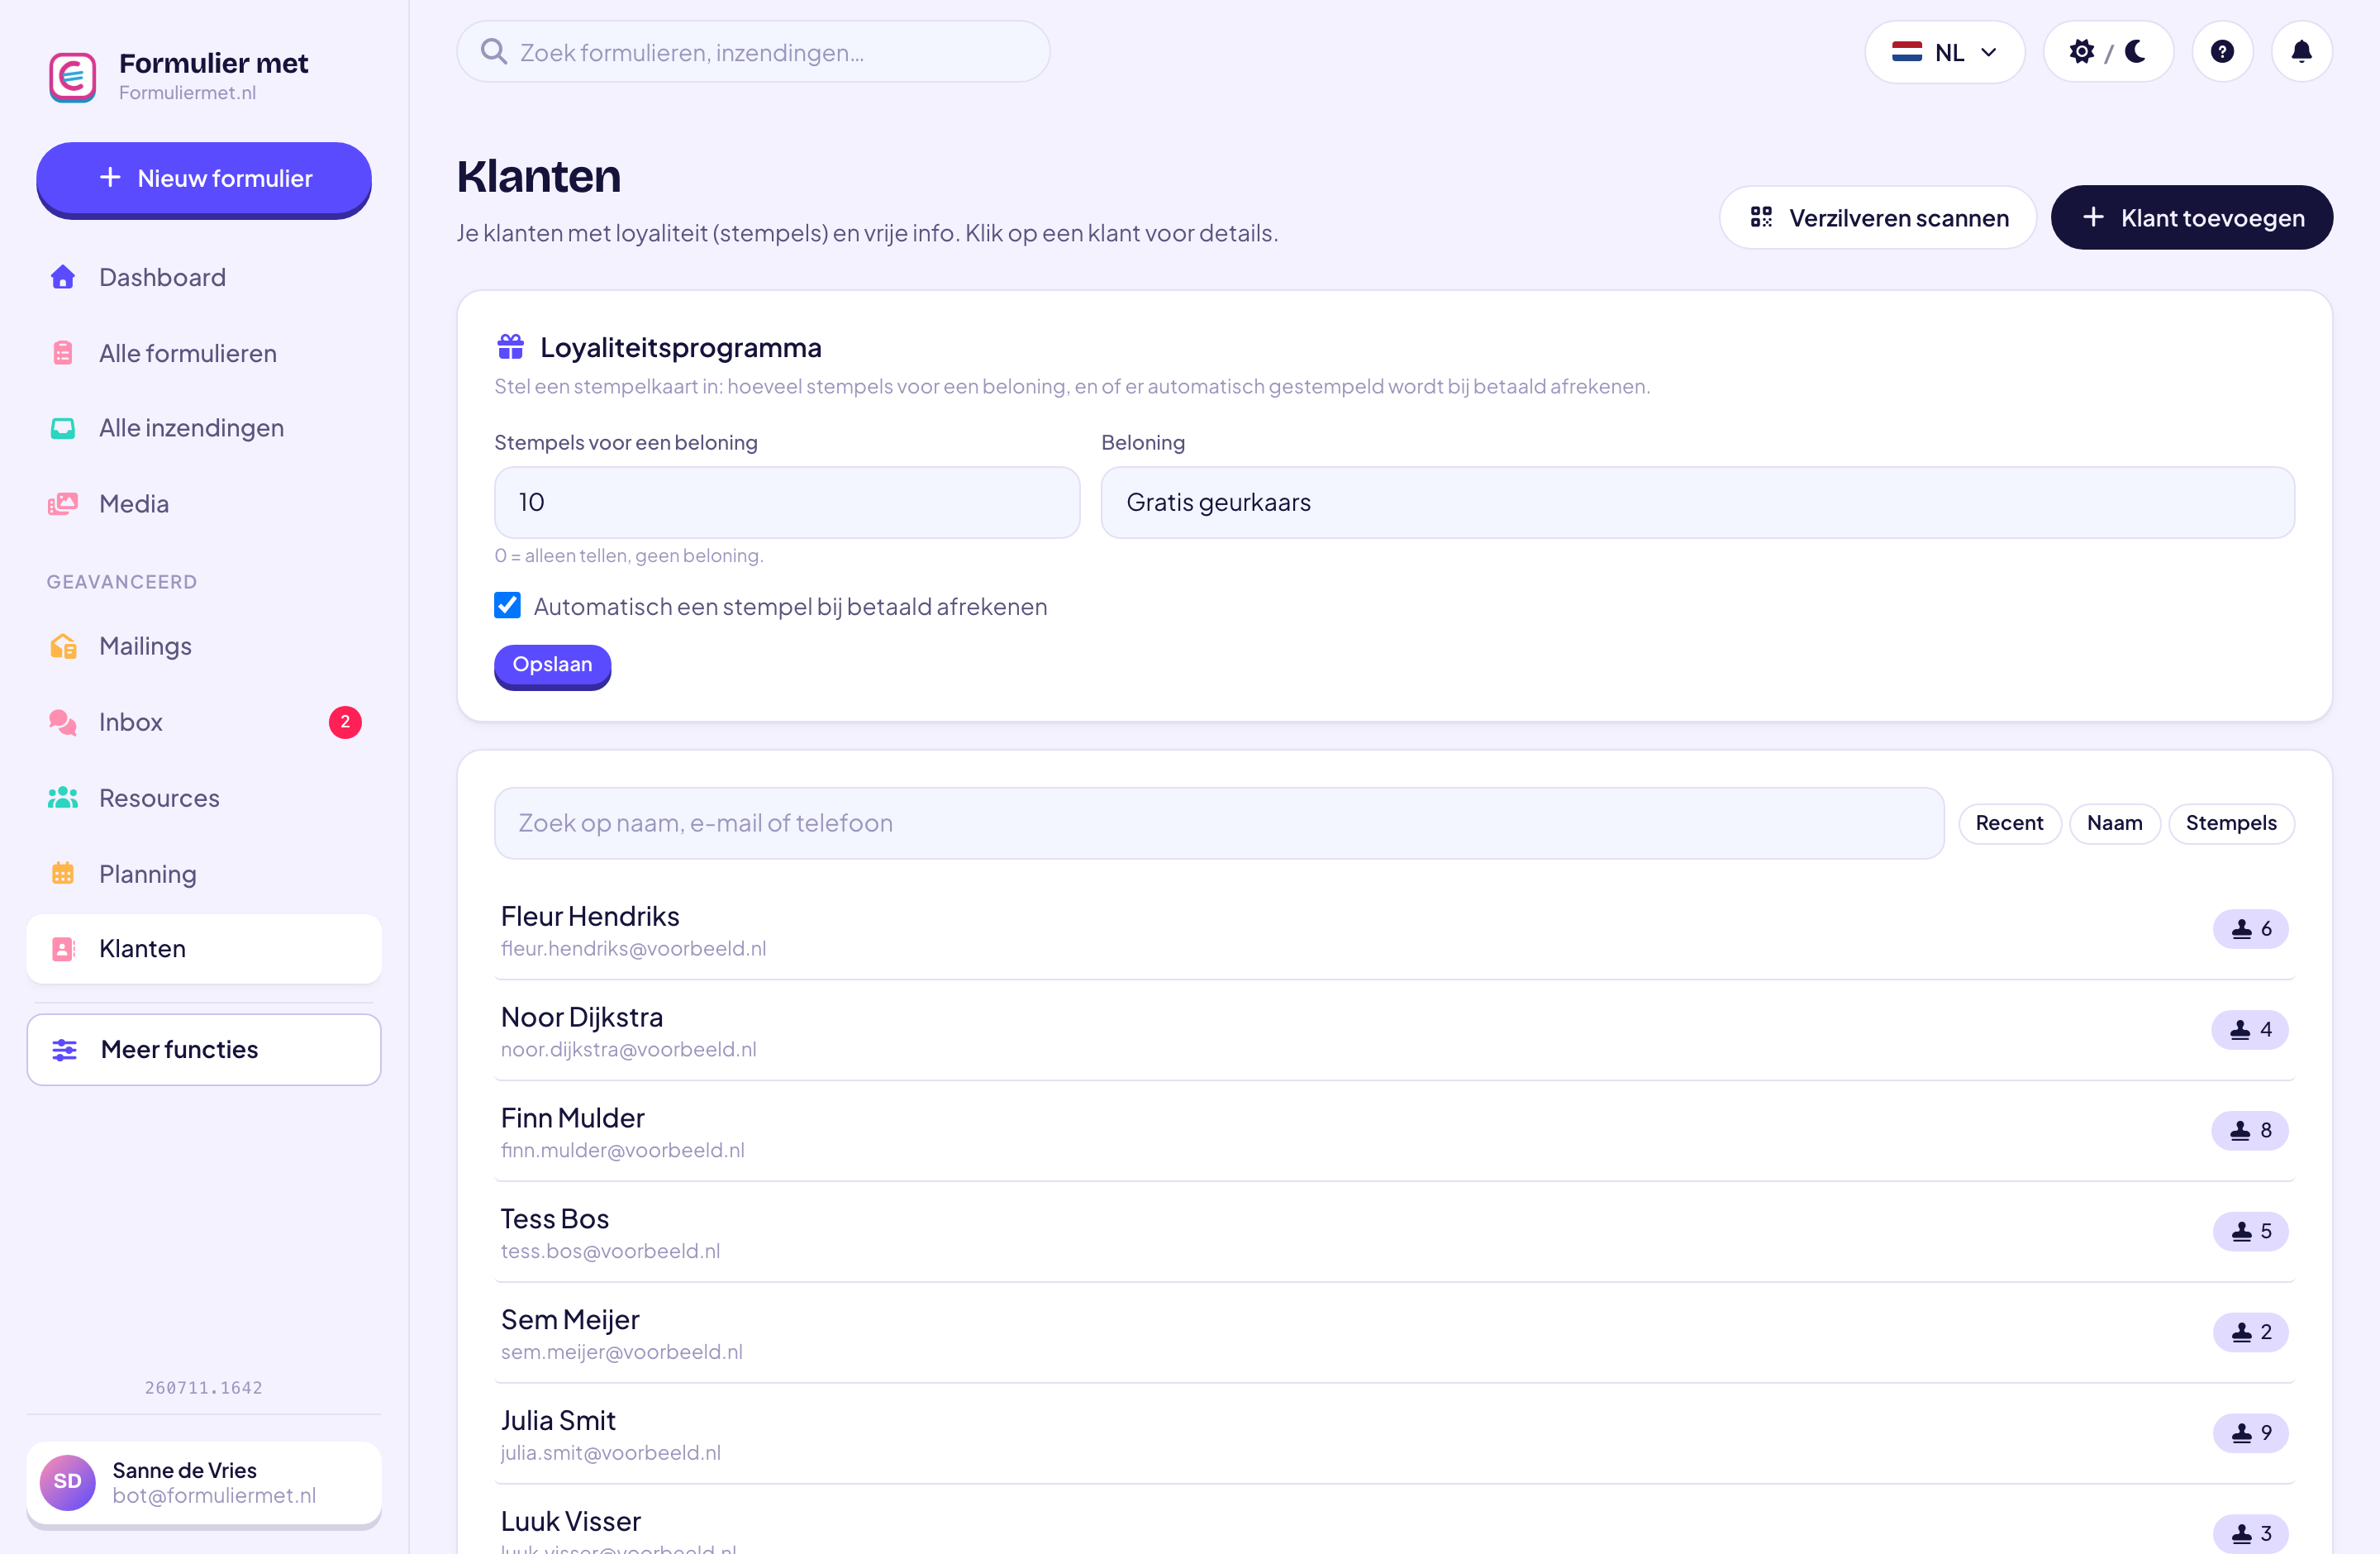Expand Meer functies menu

204,1050
